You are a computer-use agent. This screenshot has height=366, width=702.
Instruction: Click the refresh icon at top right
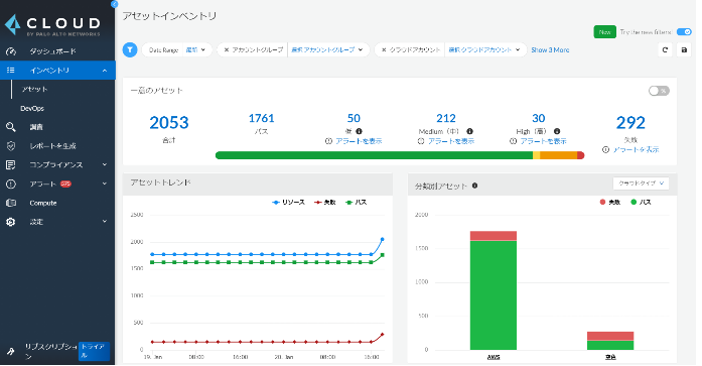pyautogui.click(x=665, y=50)
